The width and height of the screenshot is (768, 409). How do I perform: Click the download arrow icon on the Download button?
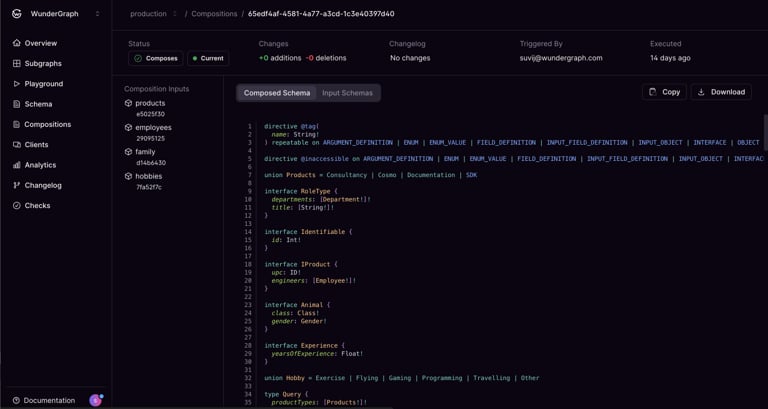701,92
